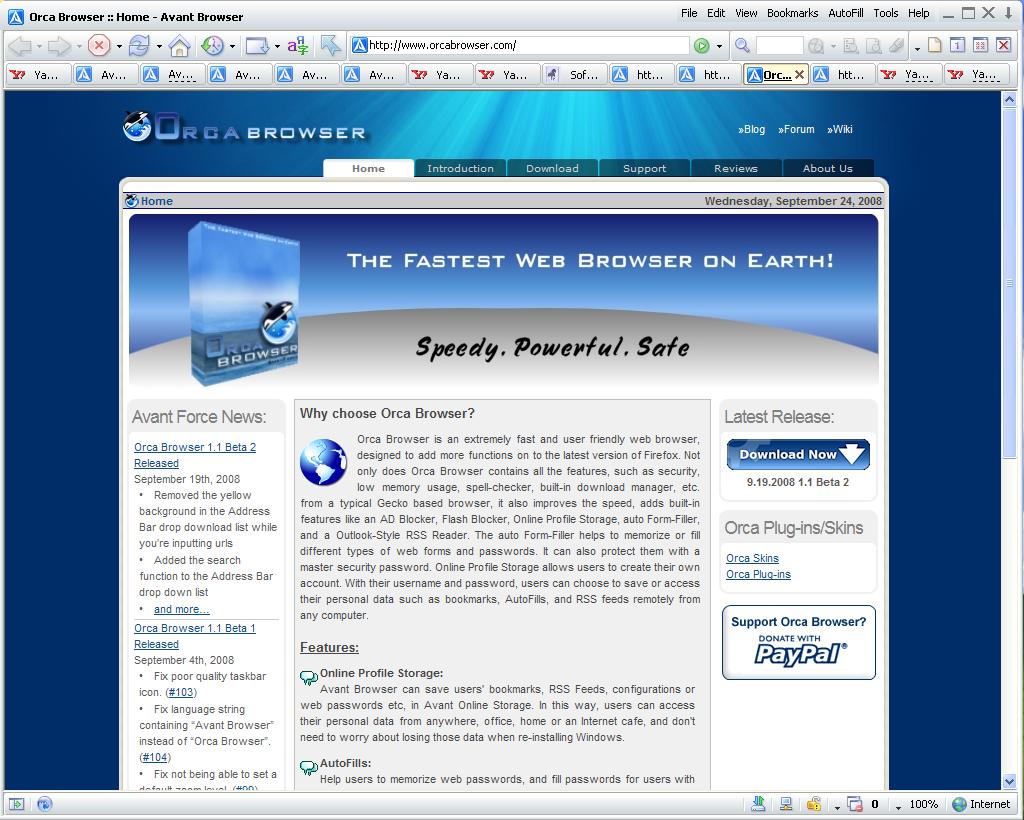Select the Support site tab
Screen dimensions: 1024x820
pyautogui.click(x=645, y=168)
